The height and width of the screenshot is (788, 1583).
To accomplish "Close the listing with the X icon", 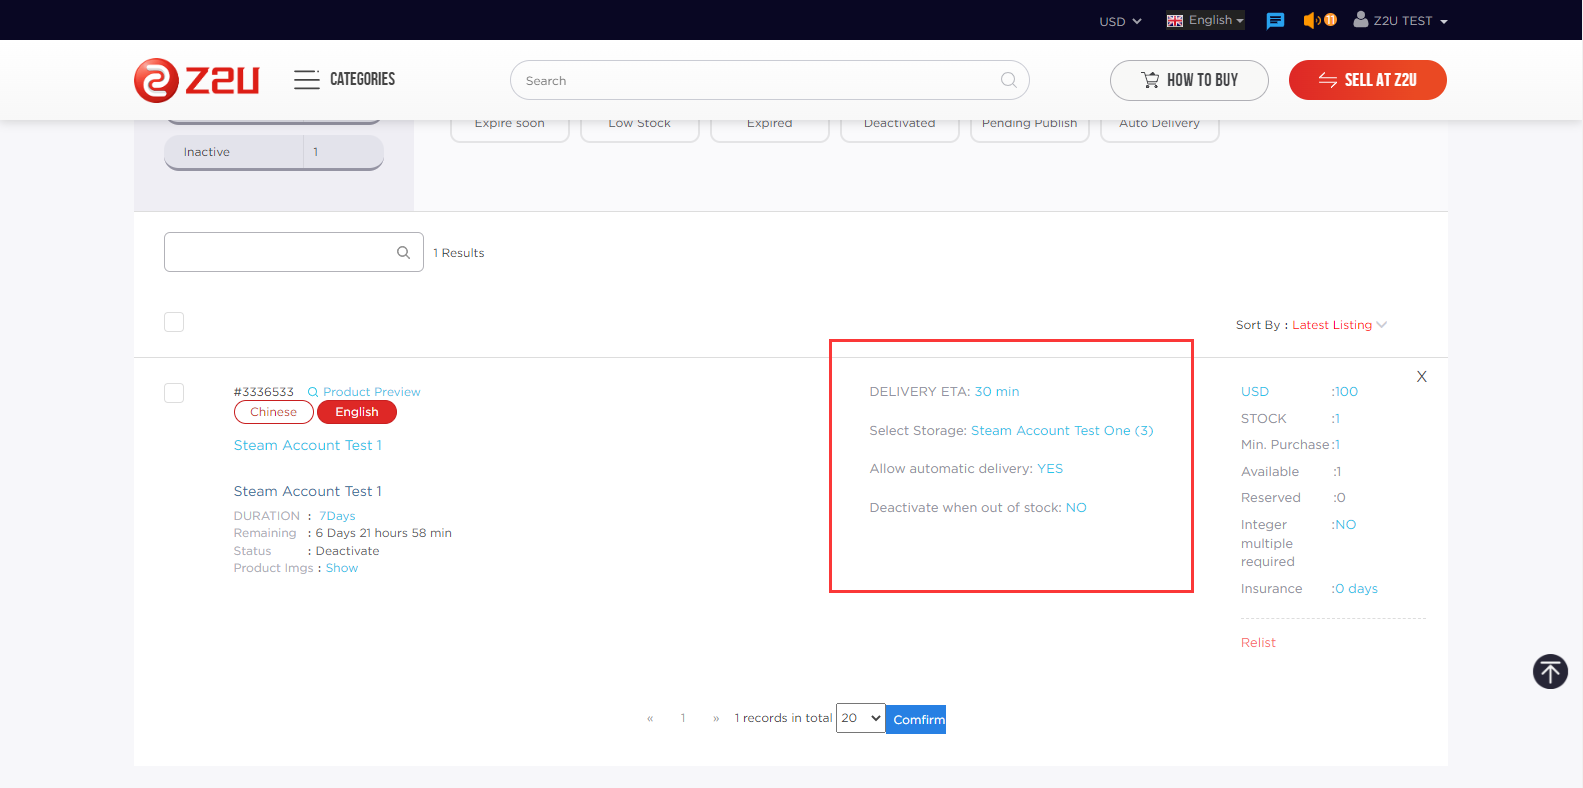I will (1421, 377).
